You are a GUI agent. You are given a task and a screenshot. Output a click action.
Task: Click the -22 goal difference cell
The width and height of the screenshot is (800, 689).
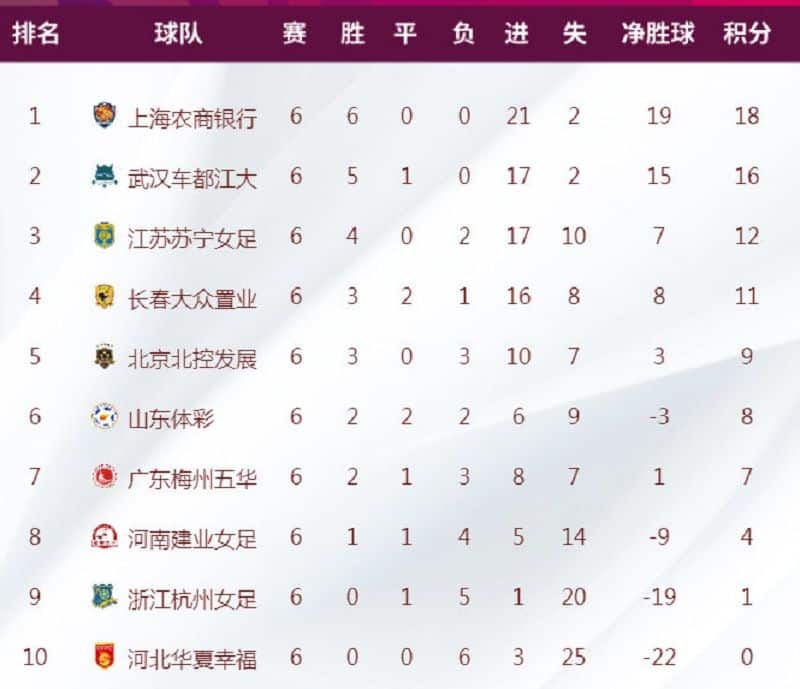[659, 657]
